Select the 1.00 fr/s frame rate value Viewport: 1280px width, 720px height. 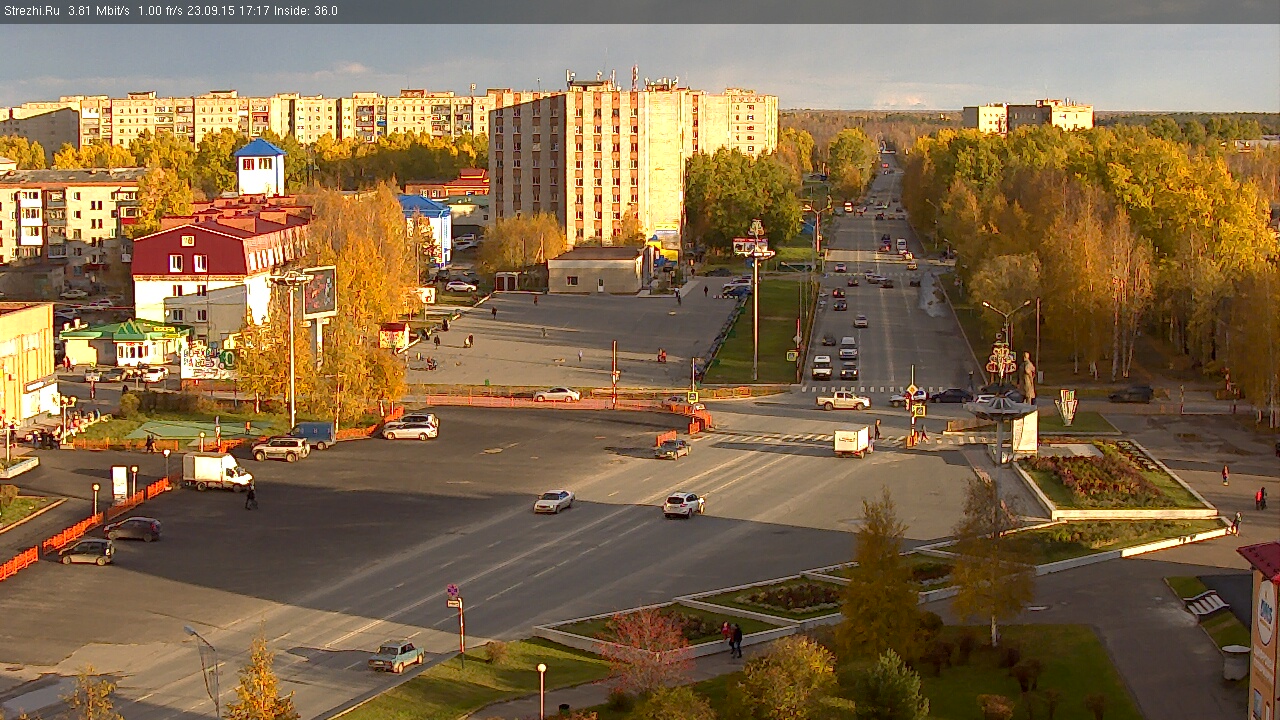tap(161, 11)
